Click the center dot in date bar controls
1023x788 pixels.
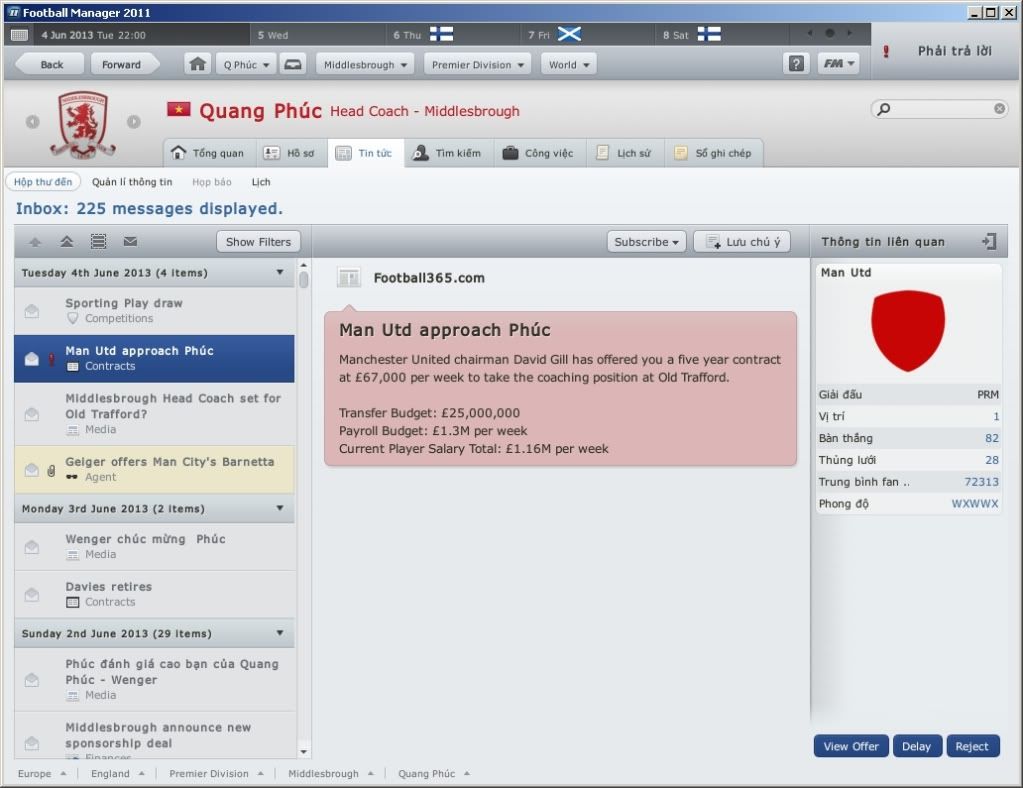[x=829, y=33]
